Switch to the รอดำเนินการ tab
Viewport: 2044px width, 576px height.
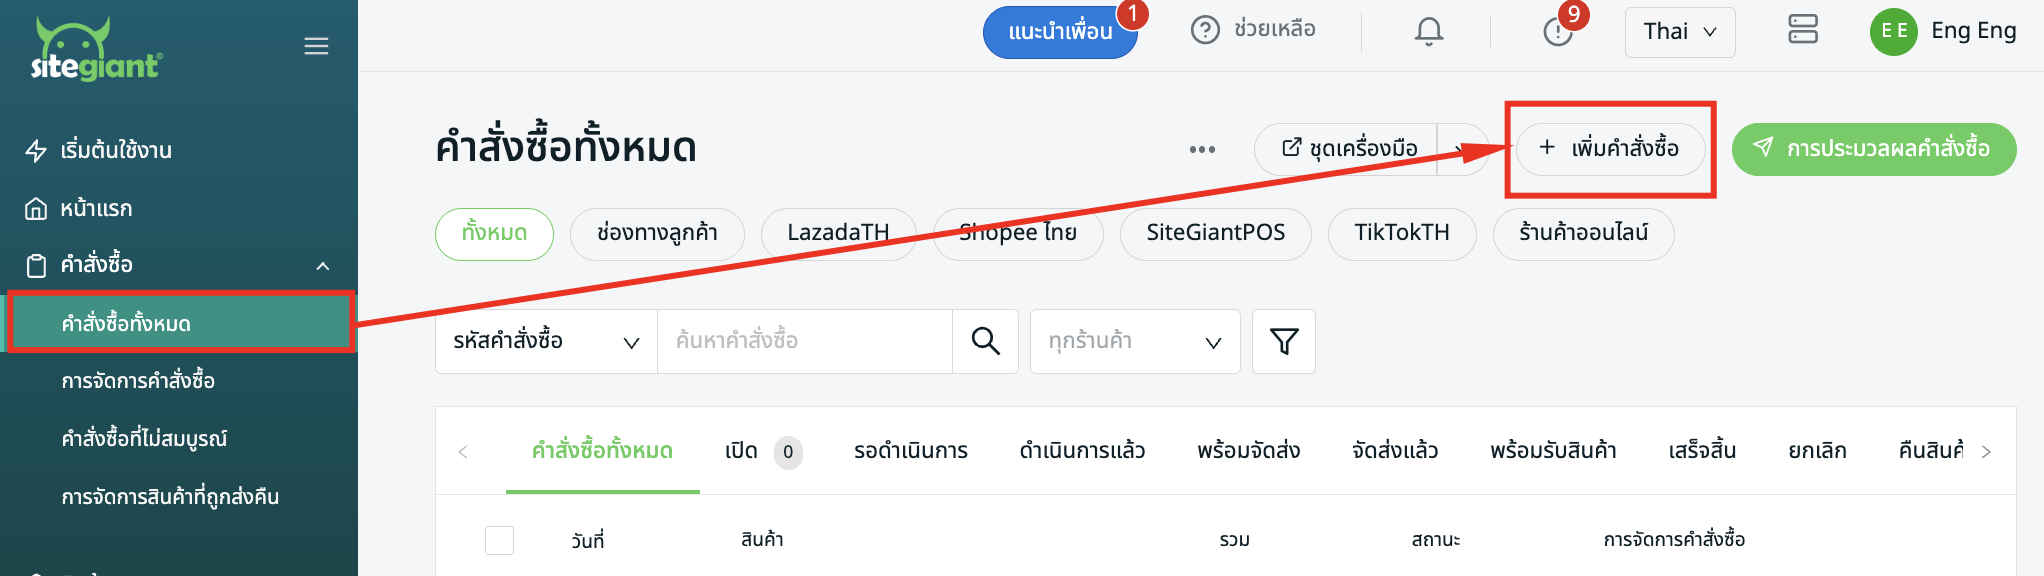tap(910, 451)
